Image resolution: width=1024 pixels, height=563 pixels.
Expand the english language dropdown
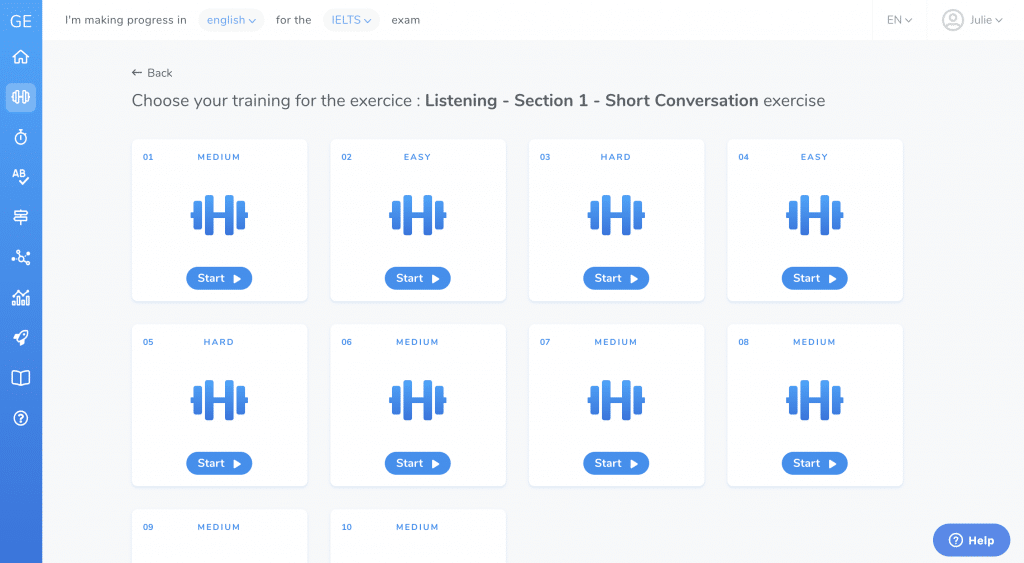231,20
